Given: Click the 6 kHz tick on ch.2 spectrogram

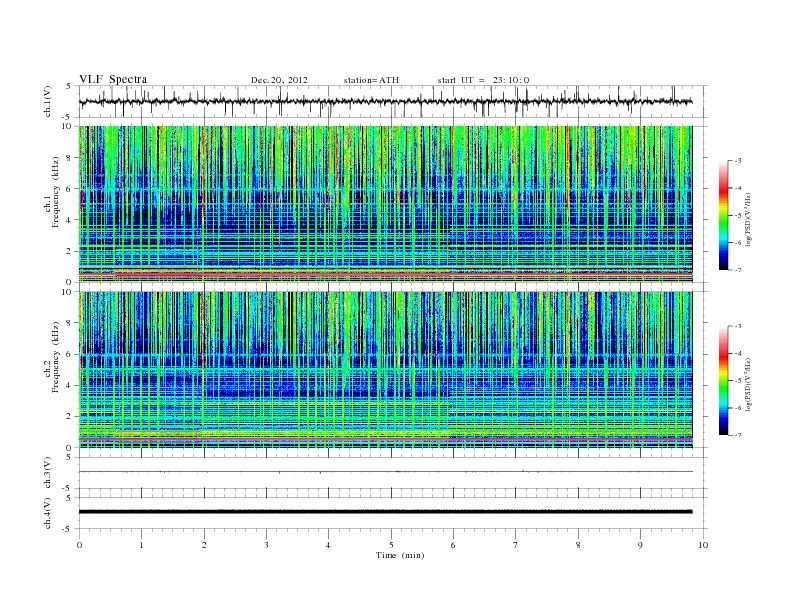Looking at the screenshot, I should coord(69,354).
